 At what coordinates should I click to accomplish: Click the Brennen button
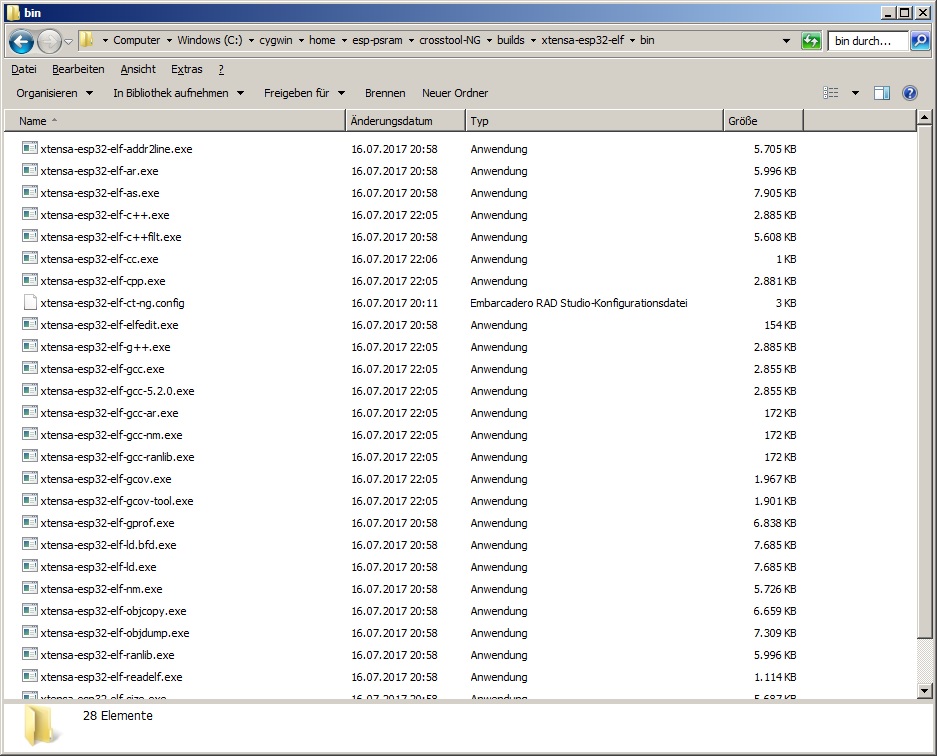tap(385, 93)
